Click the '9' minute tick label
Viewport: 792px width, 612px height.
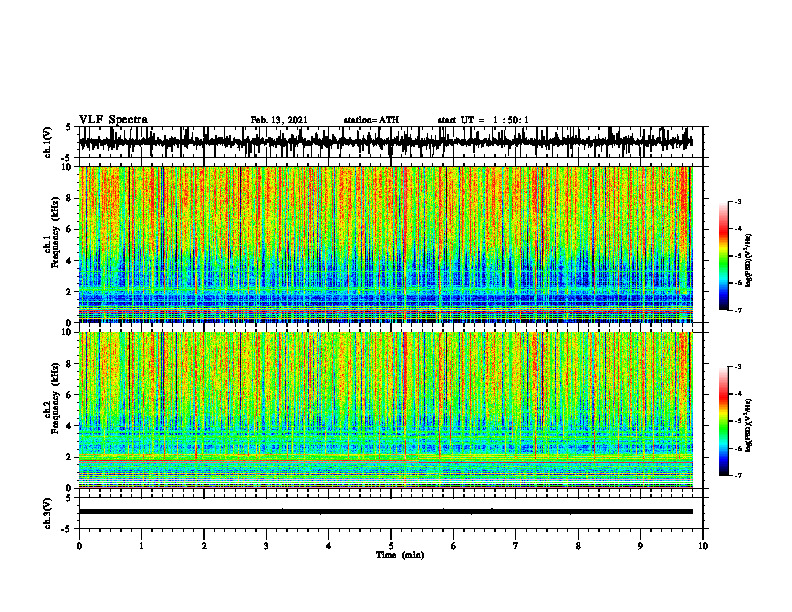click(640, 546)
